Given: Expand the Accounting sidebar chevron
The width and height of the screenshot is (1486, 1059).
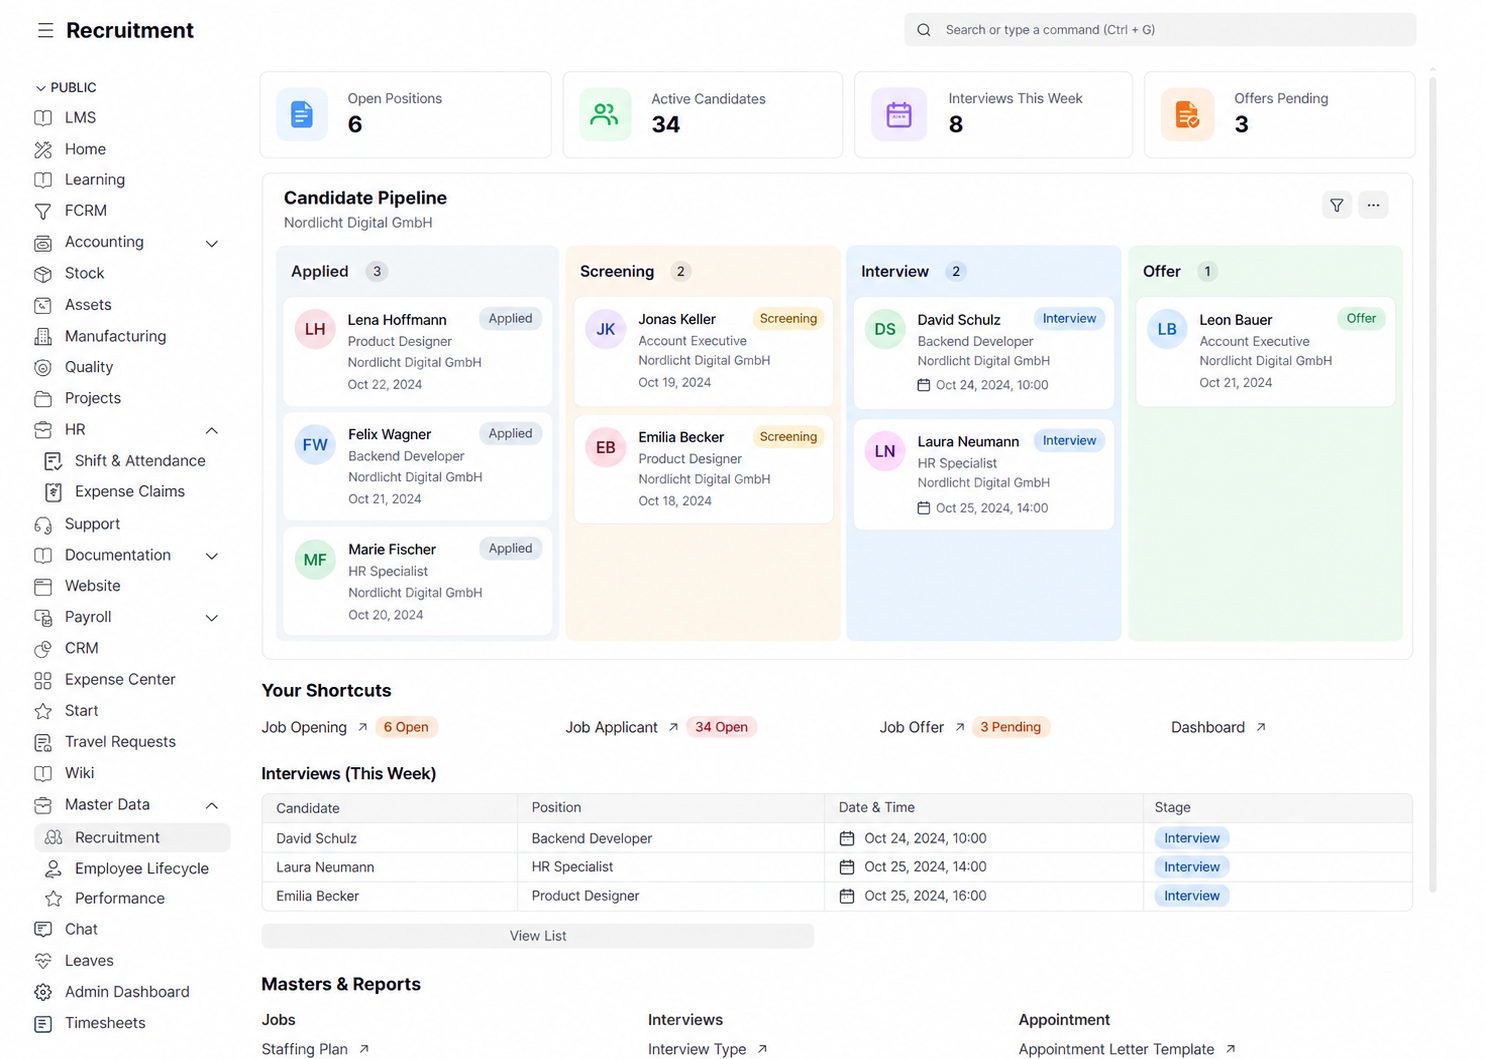Looking at the screenshot, I should [x=212, y=243].
